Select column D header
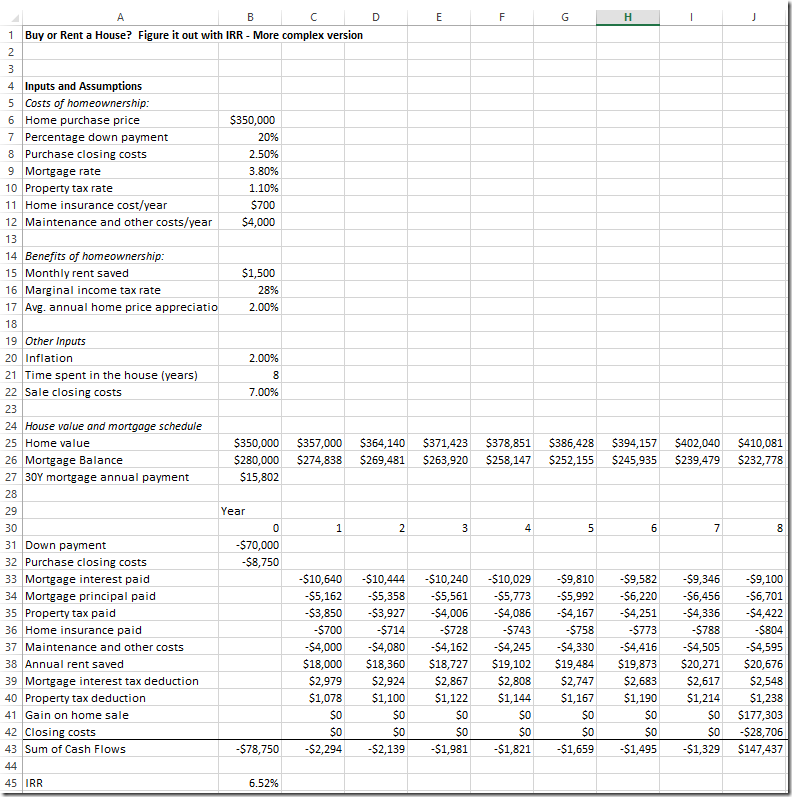Viewport: 792px width, 797px height. pyautogui.click(x=376, y=17)
